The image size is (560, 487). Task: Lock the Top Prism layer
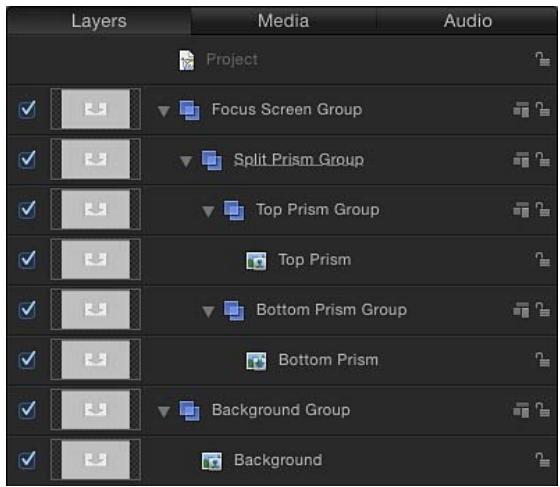click(542, 259)
